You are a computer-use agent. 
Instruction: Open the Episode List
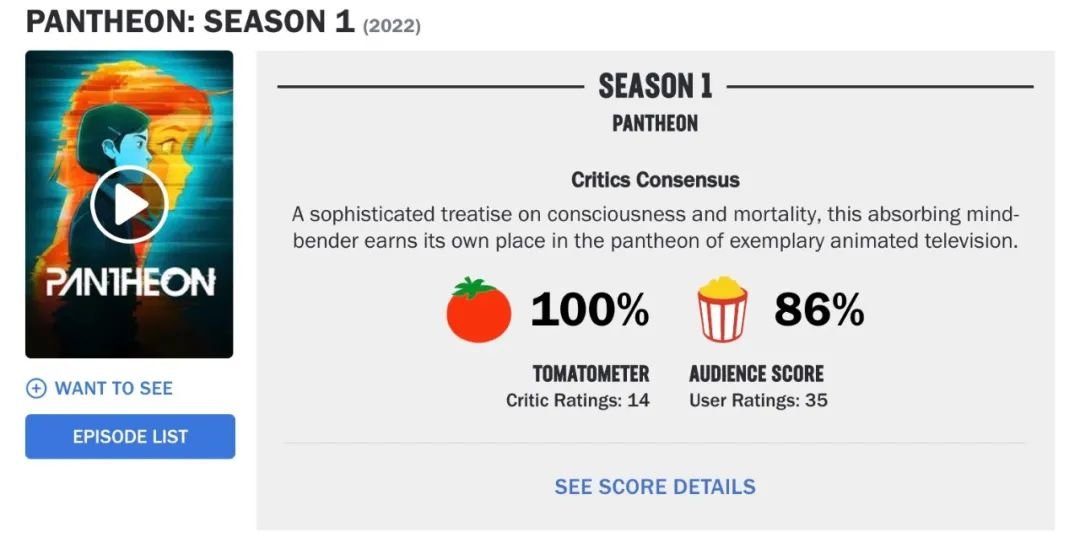pos(130,437)
